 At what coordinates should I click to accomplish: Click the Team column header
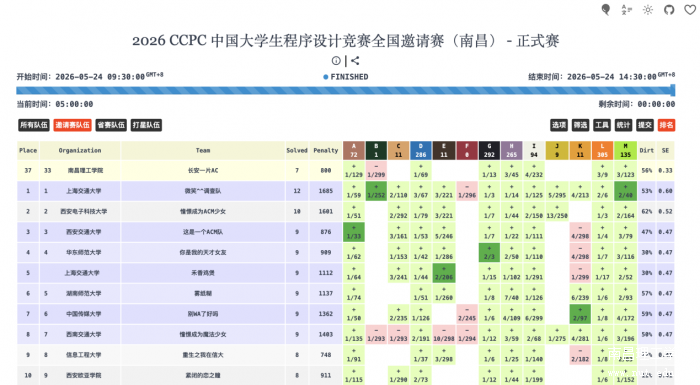pos(203,151)
